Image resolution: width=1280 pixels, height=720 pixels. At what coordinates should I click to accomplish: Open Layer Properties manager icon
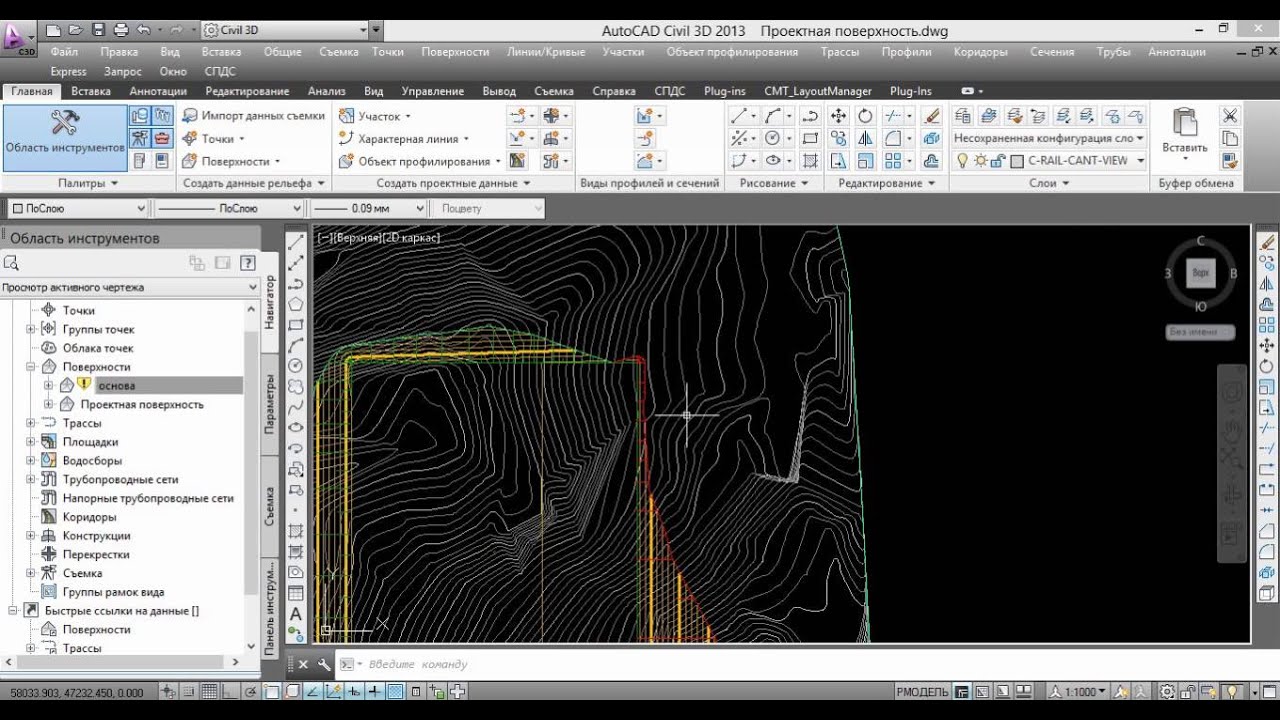pyautogui.click(x=963, y=116)
